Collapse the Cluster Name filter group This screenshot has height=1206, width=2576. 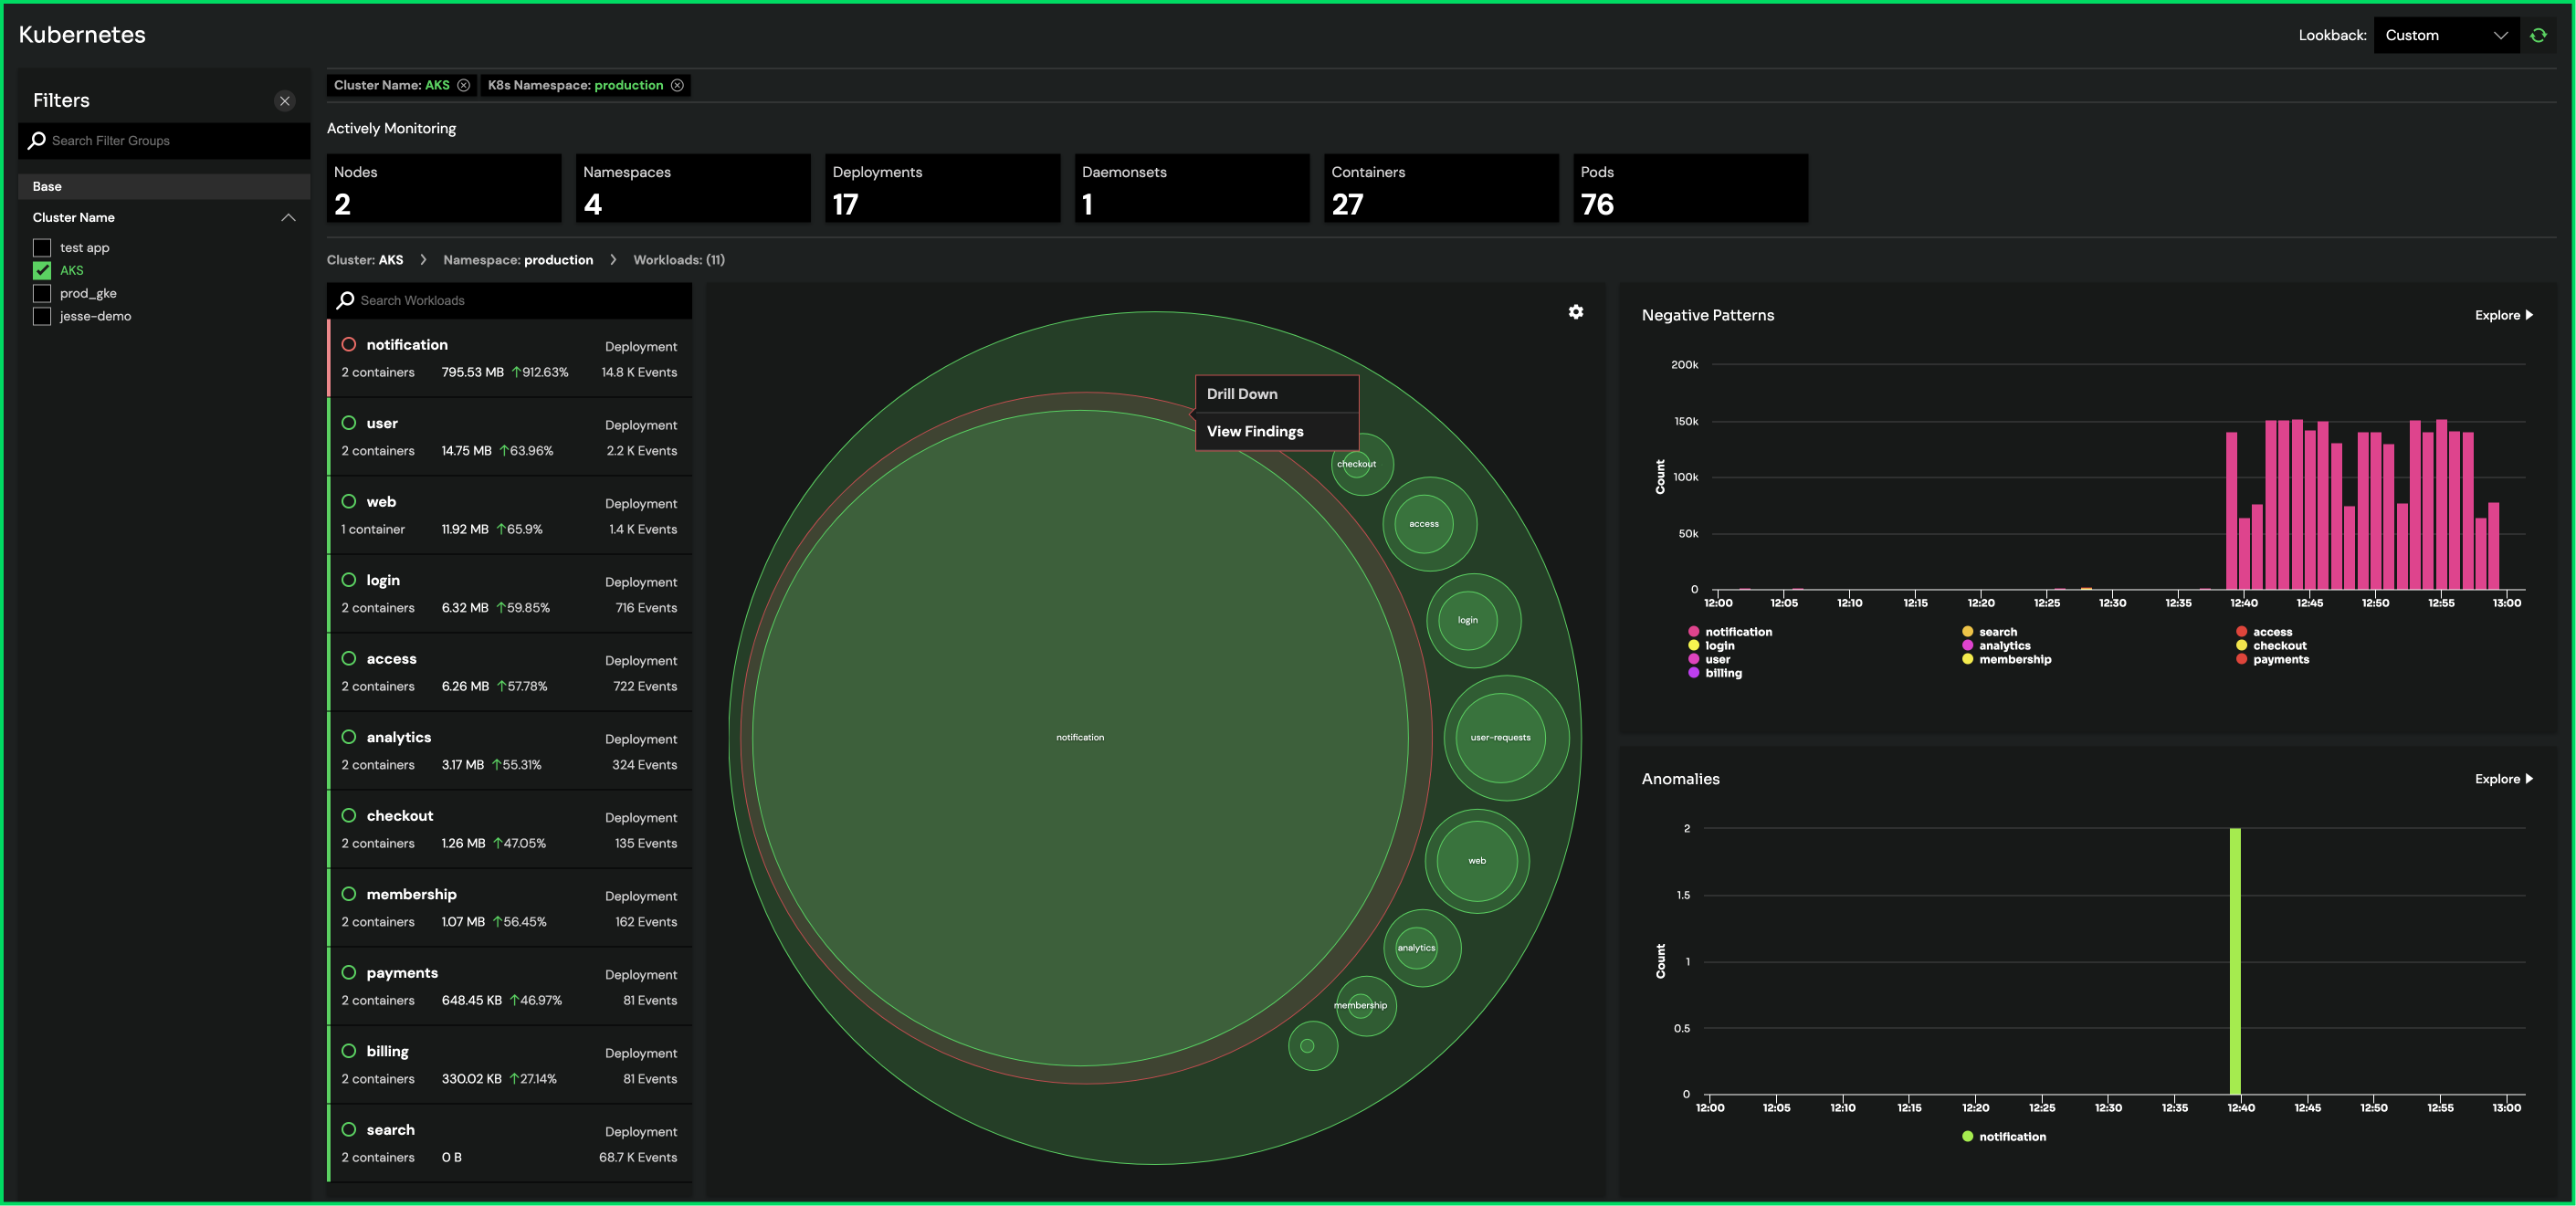pyautogui.click(x=288, y=217)
